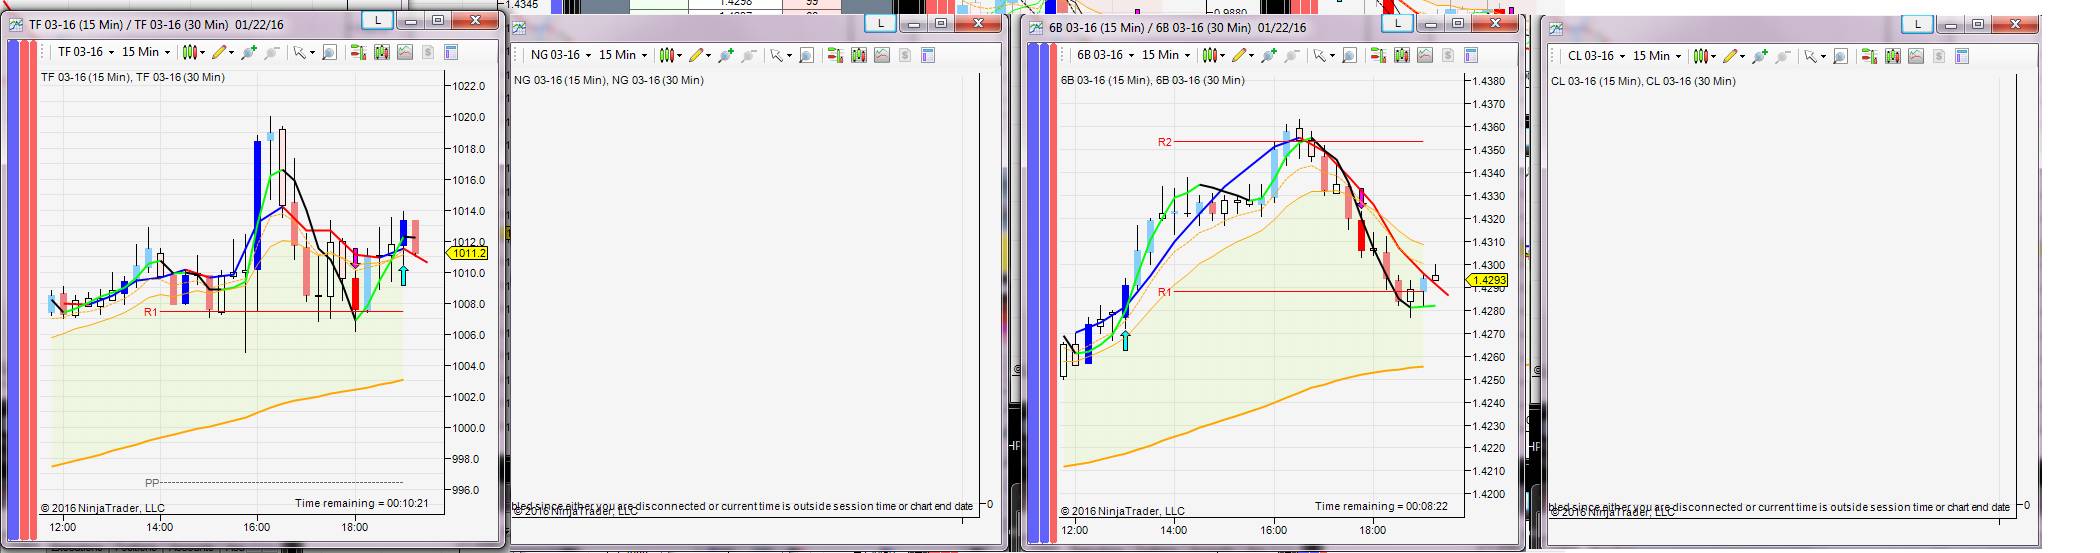The height and width of the screenshot is (553, 2100).
Task: Expand chart style candlestick dropdown in CL window
Action: (1714, 57)
